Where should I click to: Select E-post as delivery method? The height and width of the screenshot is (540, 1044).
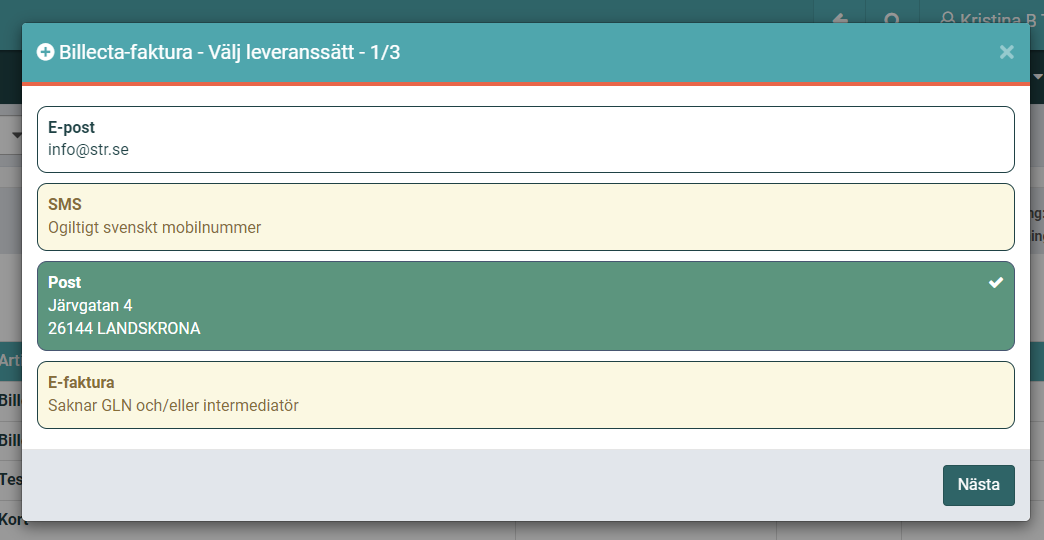(x=526, y=139)
